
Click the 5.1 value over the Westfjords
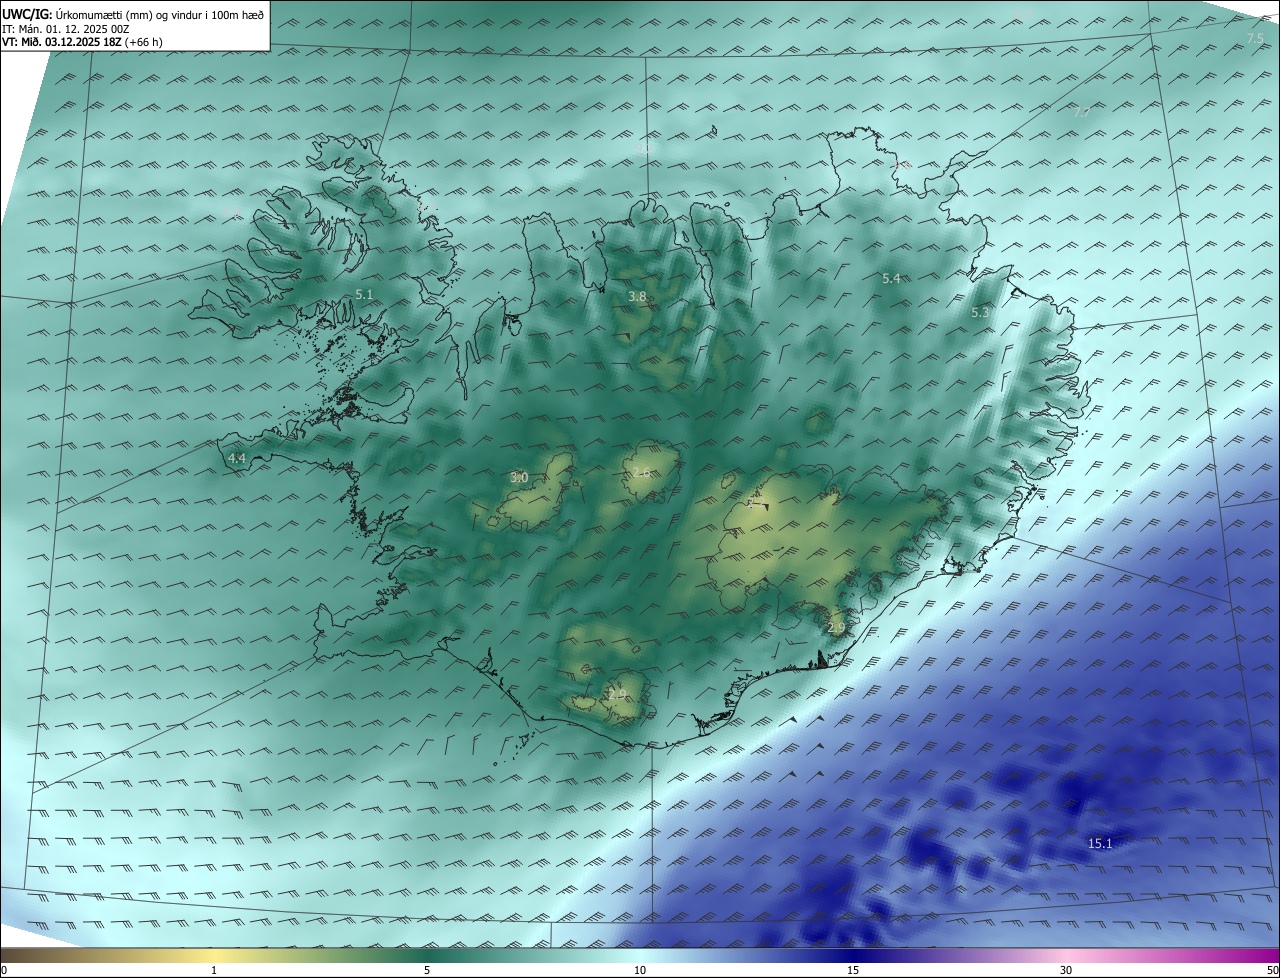point(364,294)
